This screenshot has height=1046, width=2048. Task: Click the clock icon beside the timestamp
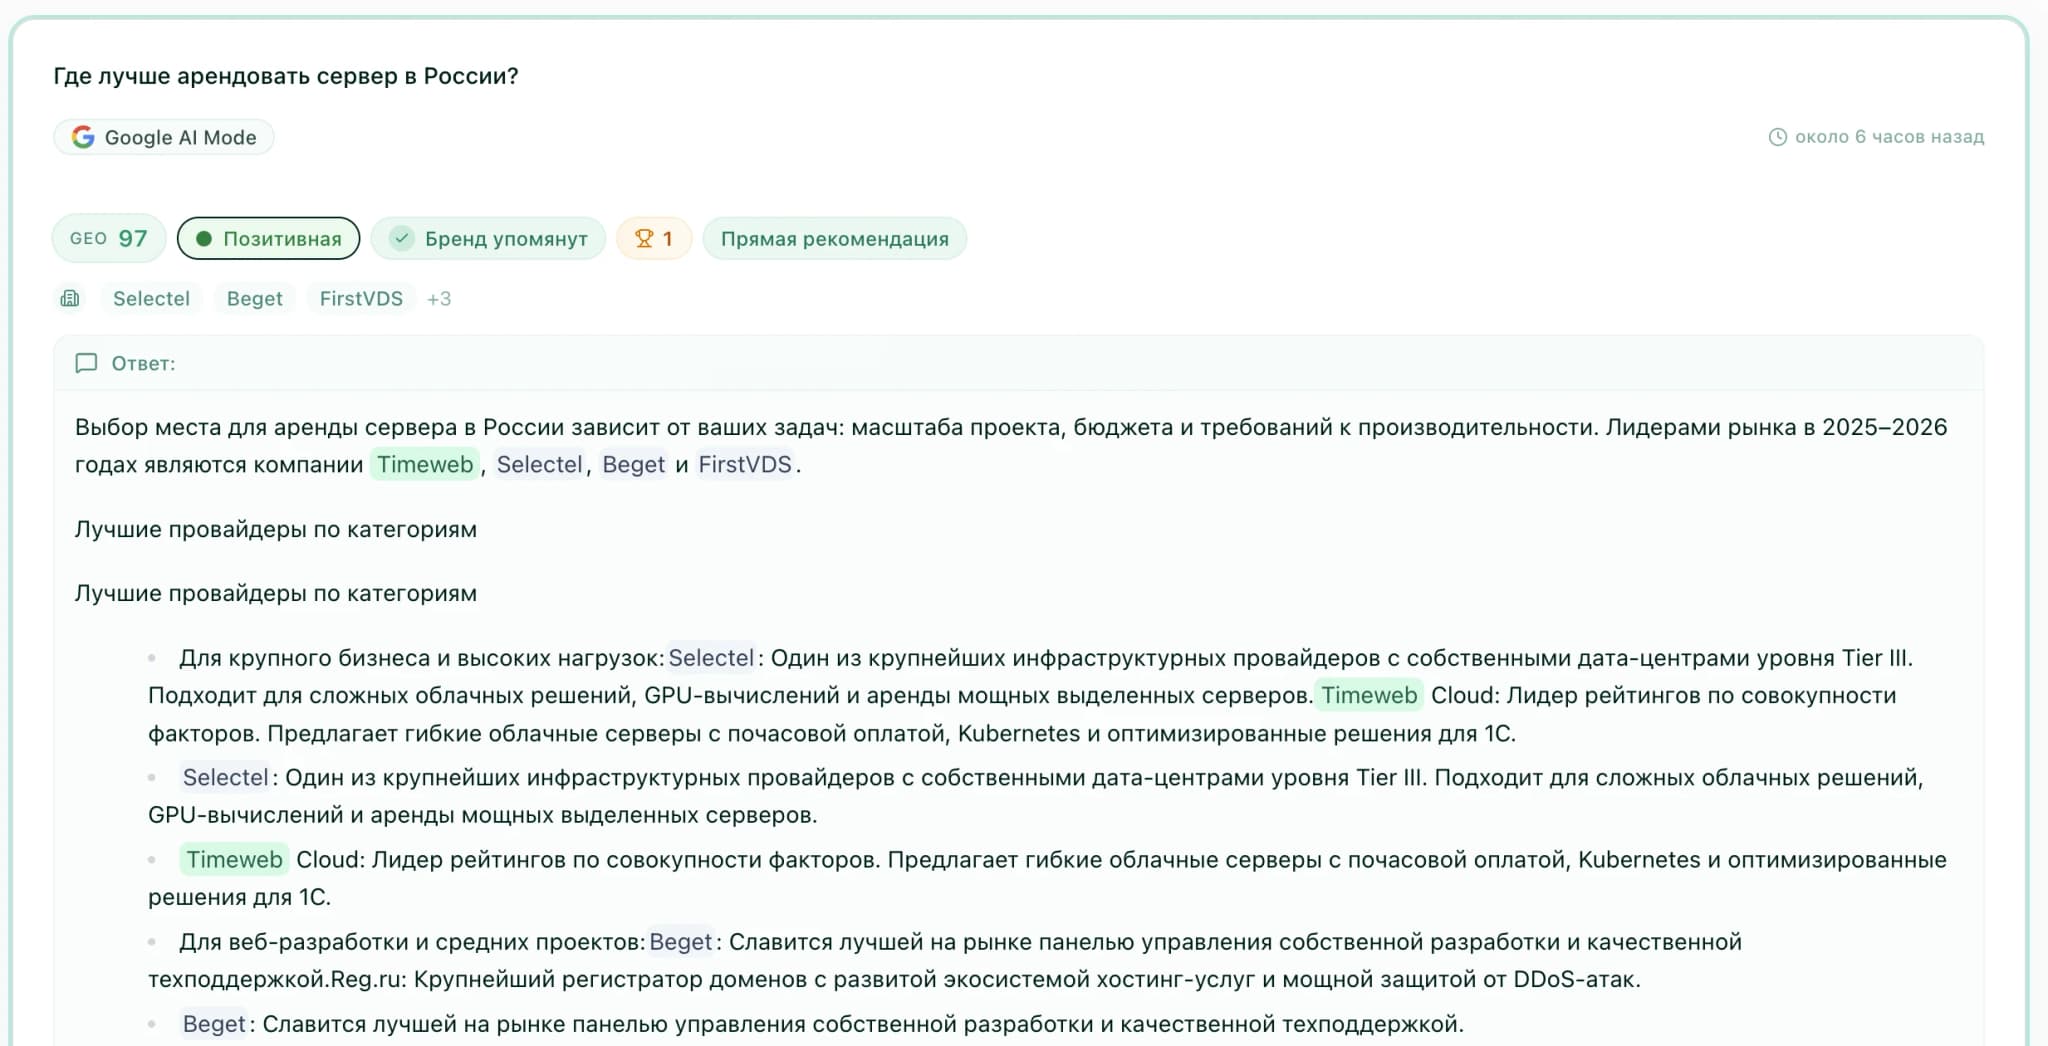pyautogui.click(x=1779, y=137)
